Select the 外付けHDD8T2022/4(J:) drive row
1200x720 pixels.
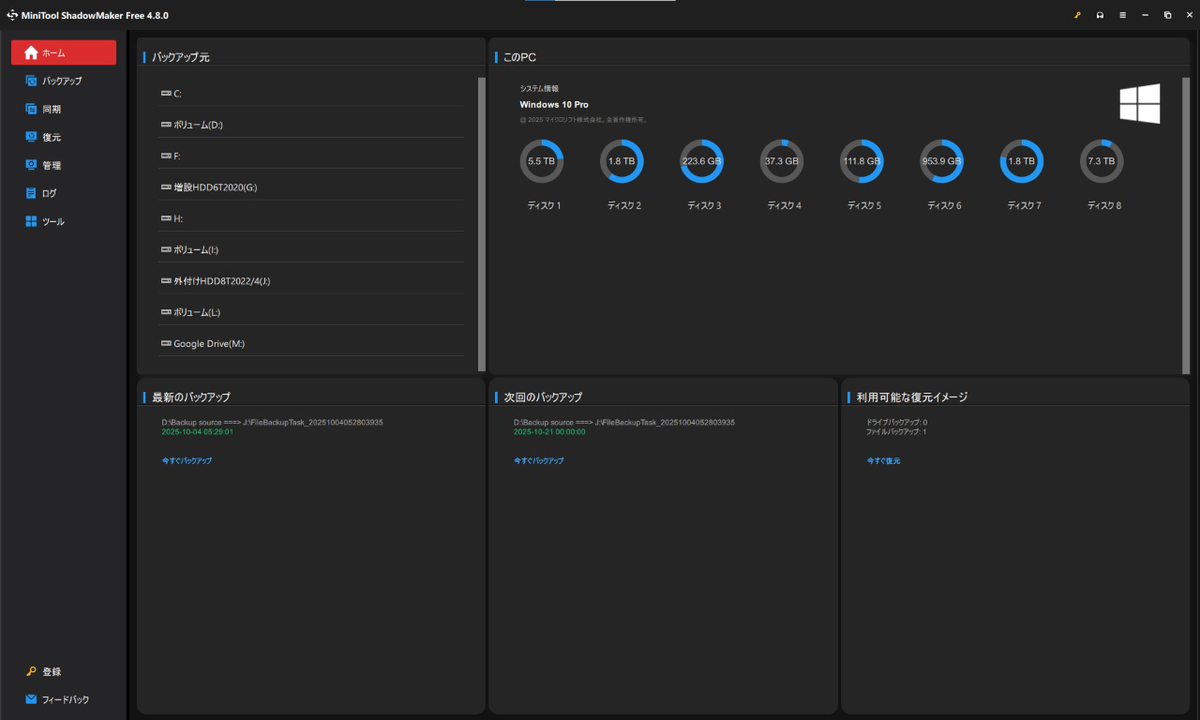tap(311, 281)
